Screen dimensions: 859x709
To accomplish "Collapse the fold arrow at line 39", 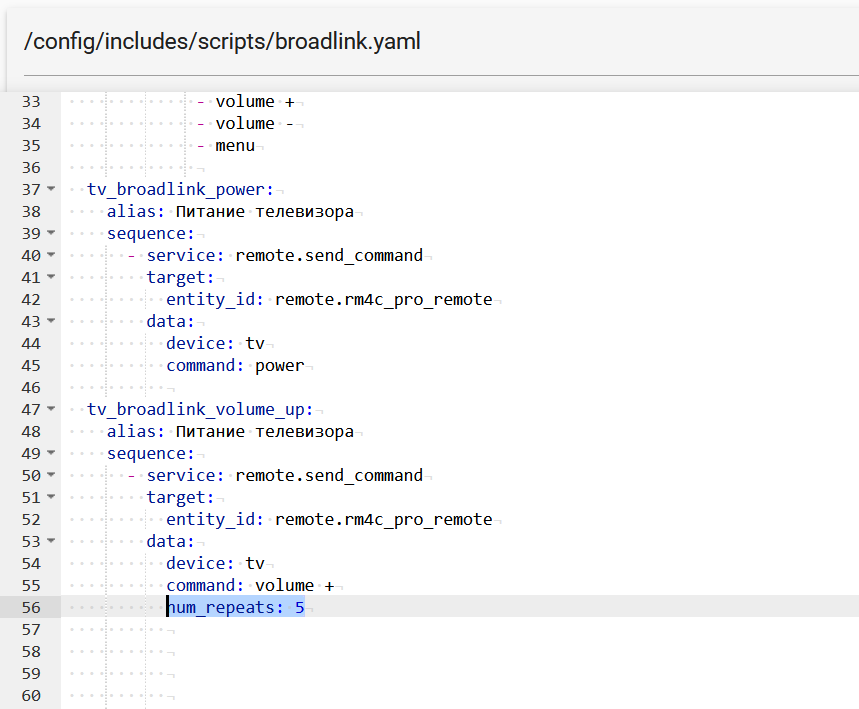I will tap(51, 232).
